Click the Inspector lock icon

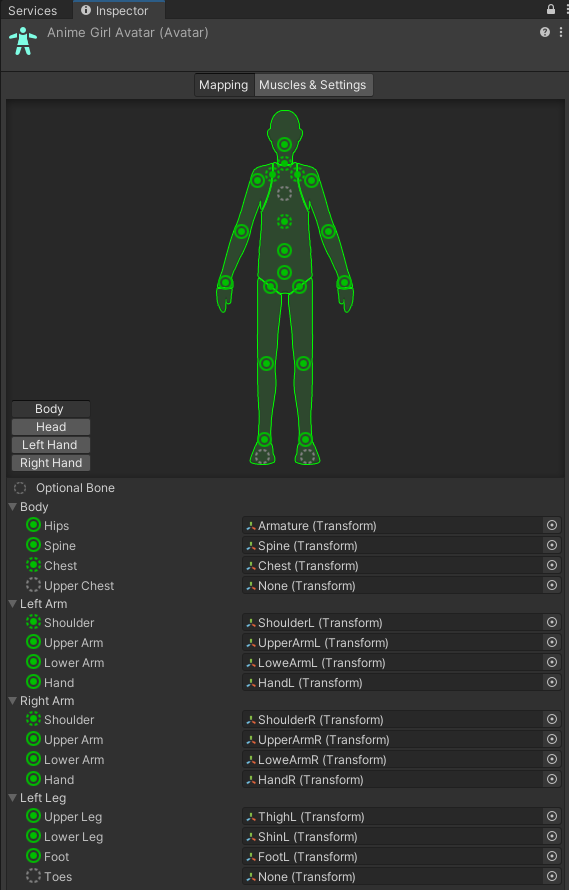(551, 10)
